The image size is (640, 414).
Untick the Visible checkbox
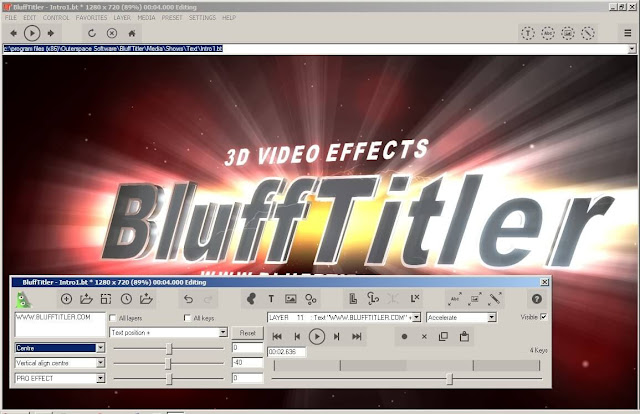(x=544, y=316)
